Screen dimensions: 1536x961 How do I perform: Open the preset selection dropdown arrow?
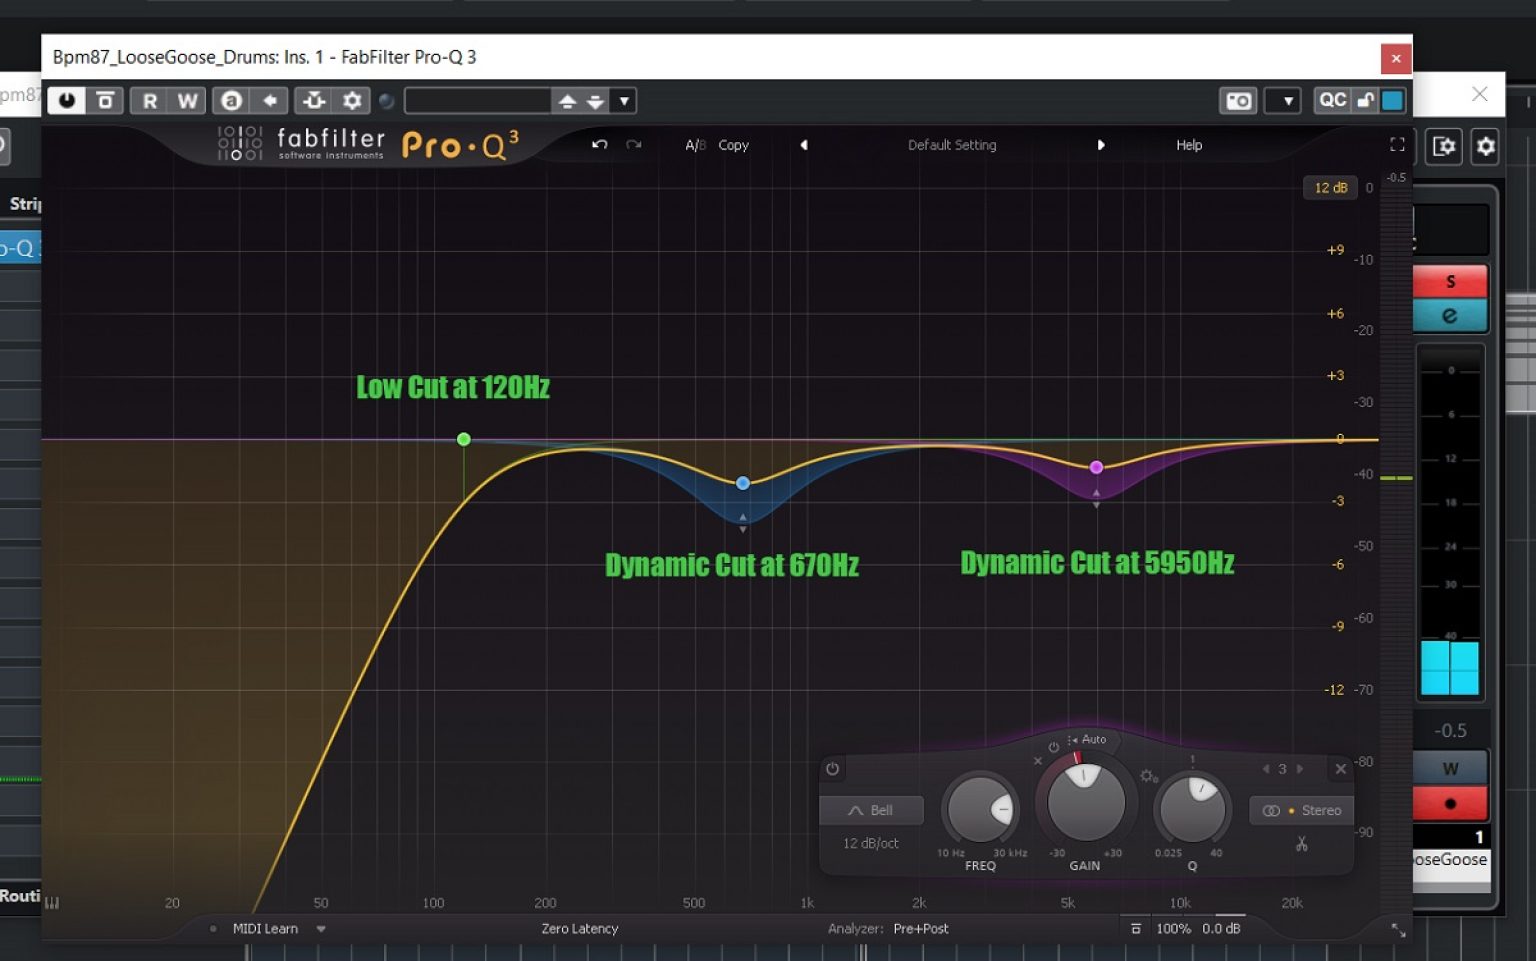click(624, 100)
